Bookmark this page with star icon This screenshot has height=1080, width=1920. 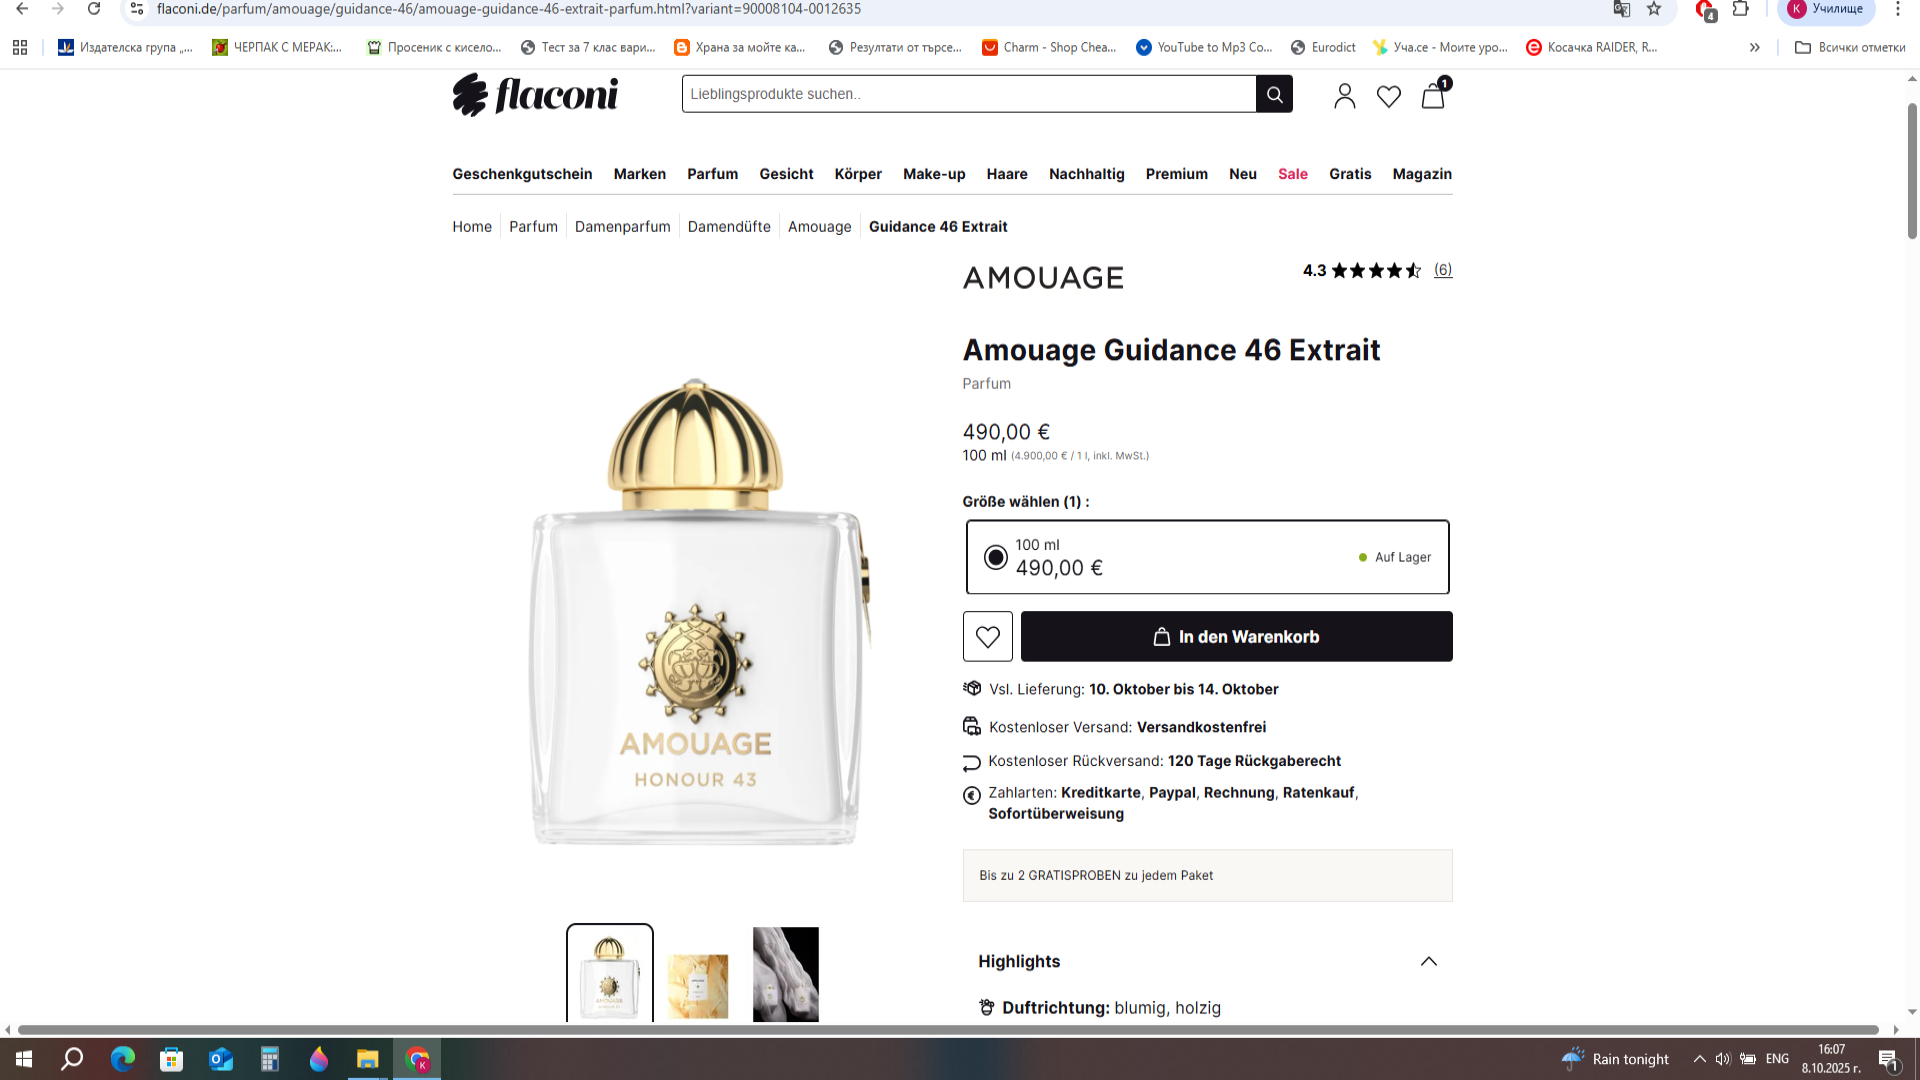[1654, 9]
